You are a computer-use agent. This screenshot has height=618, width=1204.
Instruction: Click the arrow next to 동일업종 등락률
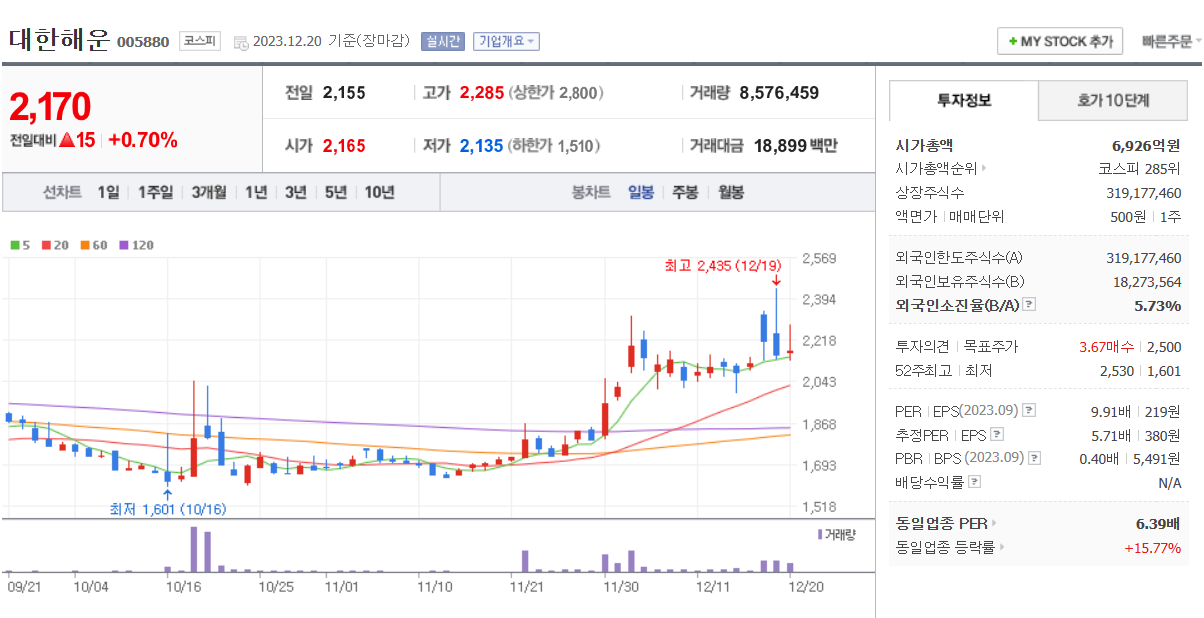point(1002,547)
